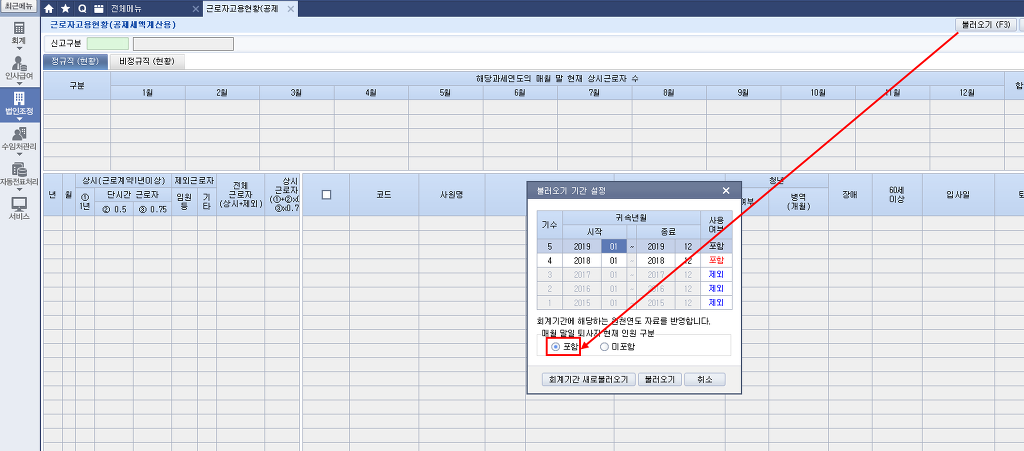Click the start year 2019 cell
The image size is (1024, 451).
coord(581,247)
